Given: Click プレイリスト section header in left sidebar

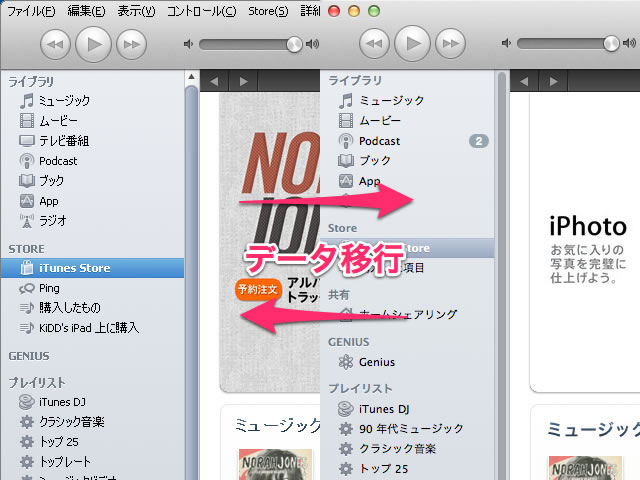Looking at the screenshot, I should (x=37, y=382).
